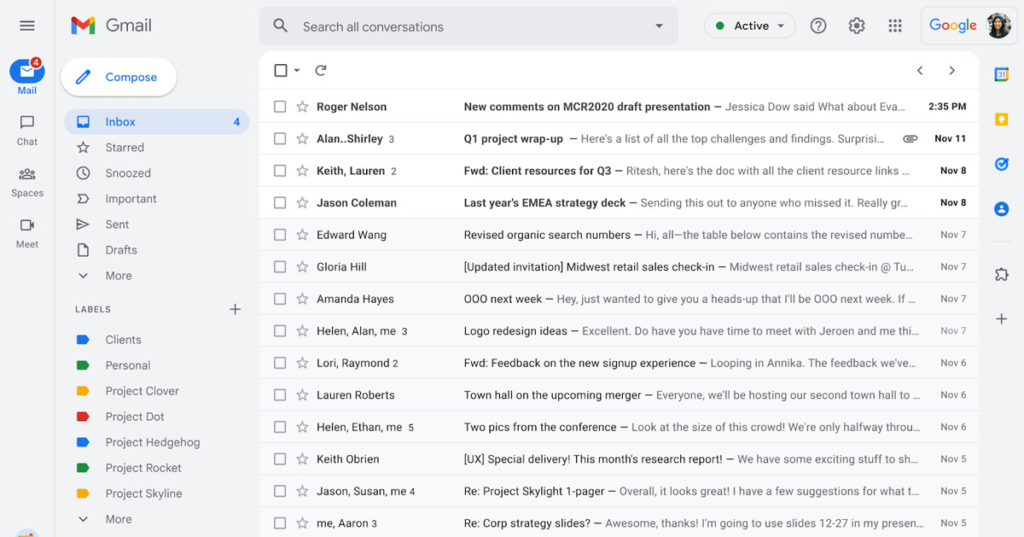
Task: Open the Help support icon
Action: tap(818, 26)
